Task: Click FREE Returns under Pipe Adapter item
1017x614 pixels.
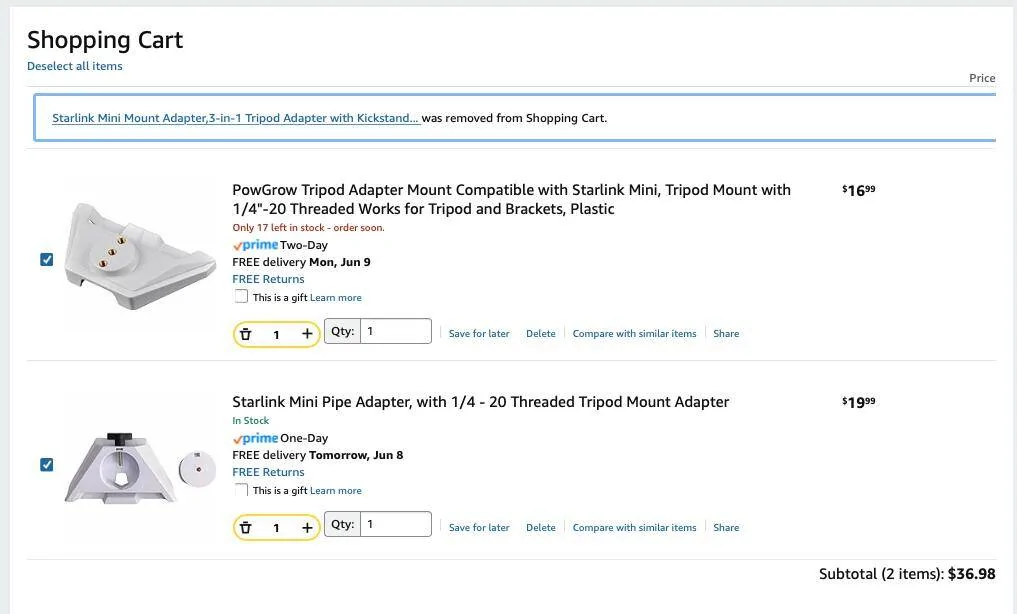Action: coord(269,472)
